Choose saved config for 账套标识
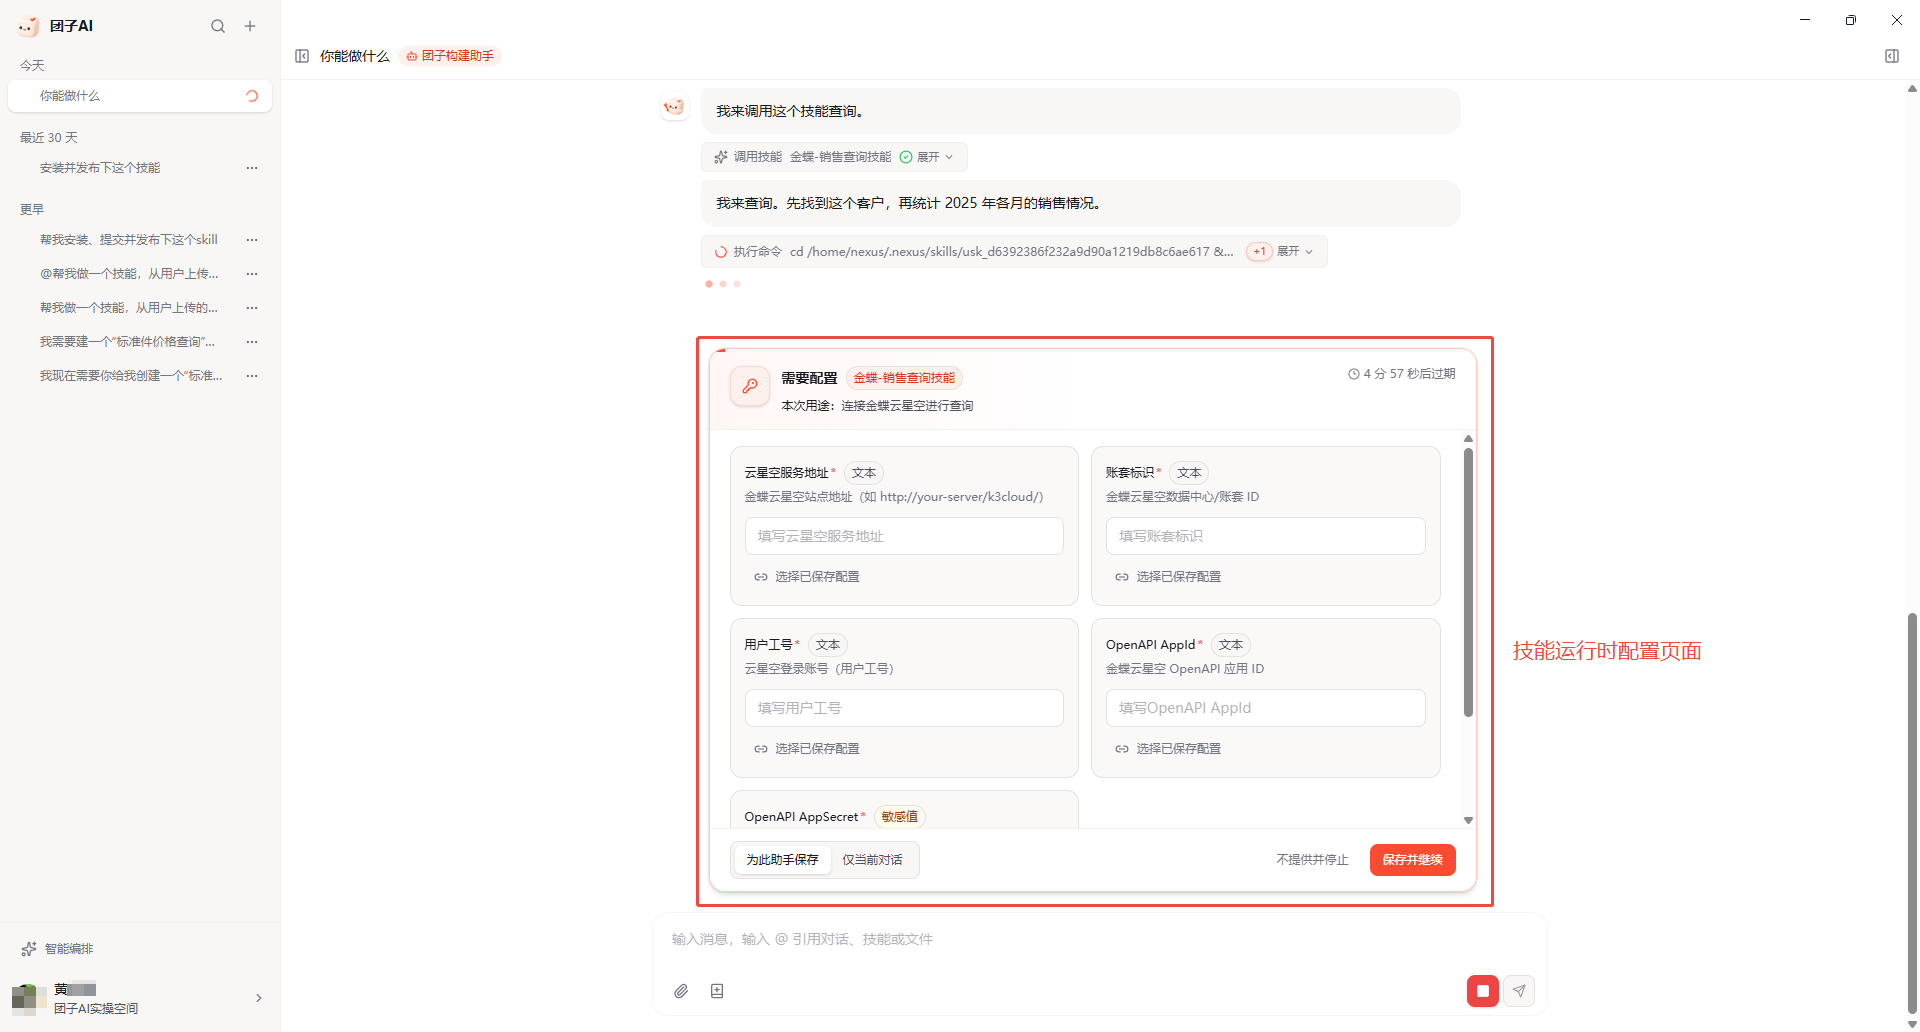The width and height of the screenshot is (1920, 1032). (x=1168, y=577)
